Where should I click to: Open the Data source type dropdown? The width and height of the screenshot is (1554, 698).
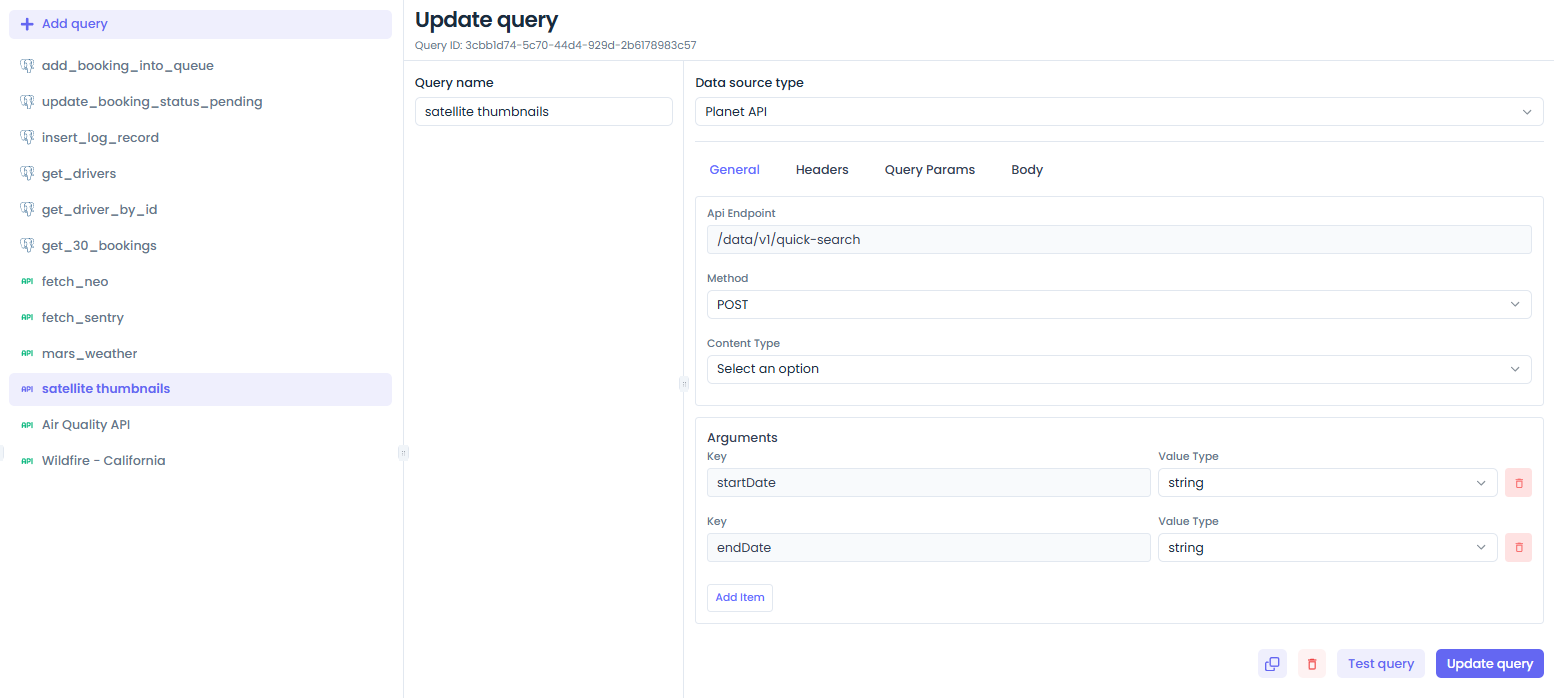(x=1118, y=111)
